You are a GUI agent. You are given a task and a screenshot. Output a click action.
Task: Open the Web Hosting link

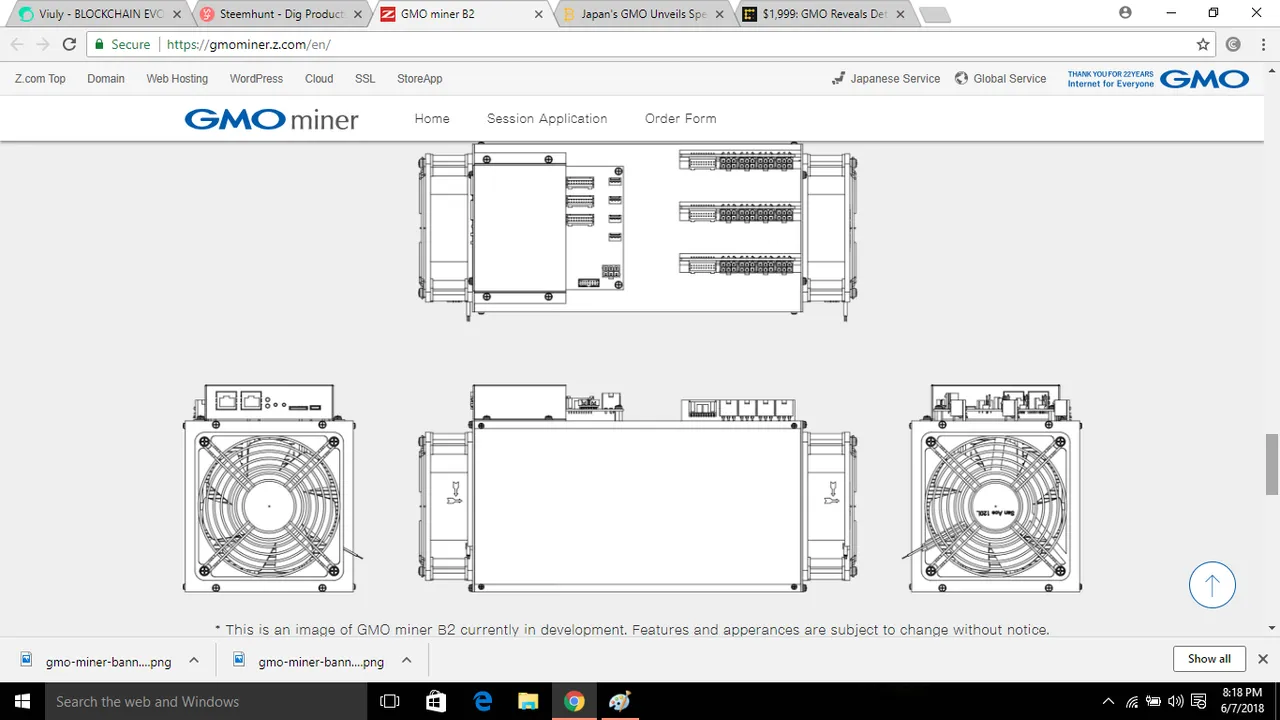tap(177, 79)
